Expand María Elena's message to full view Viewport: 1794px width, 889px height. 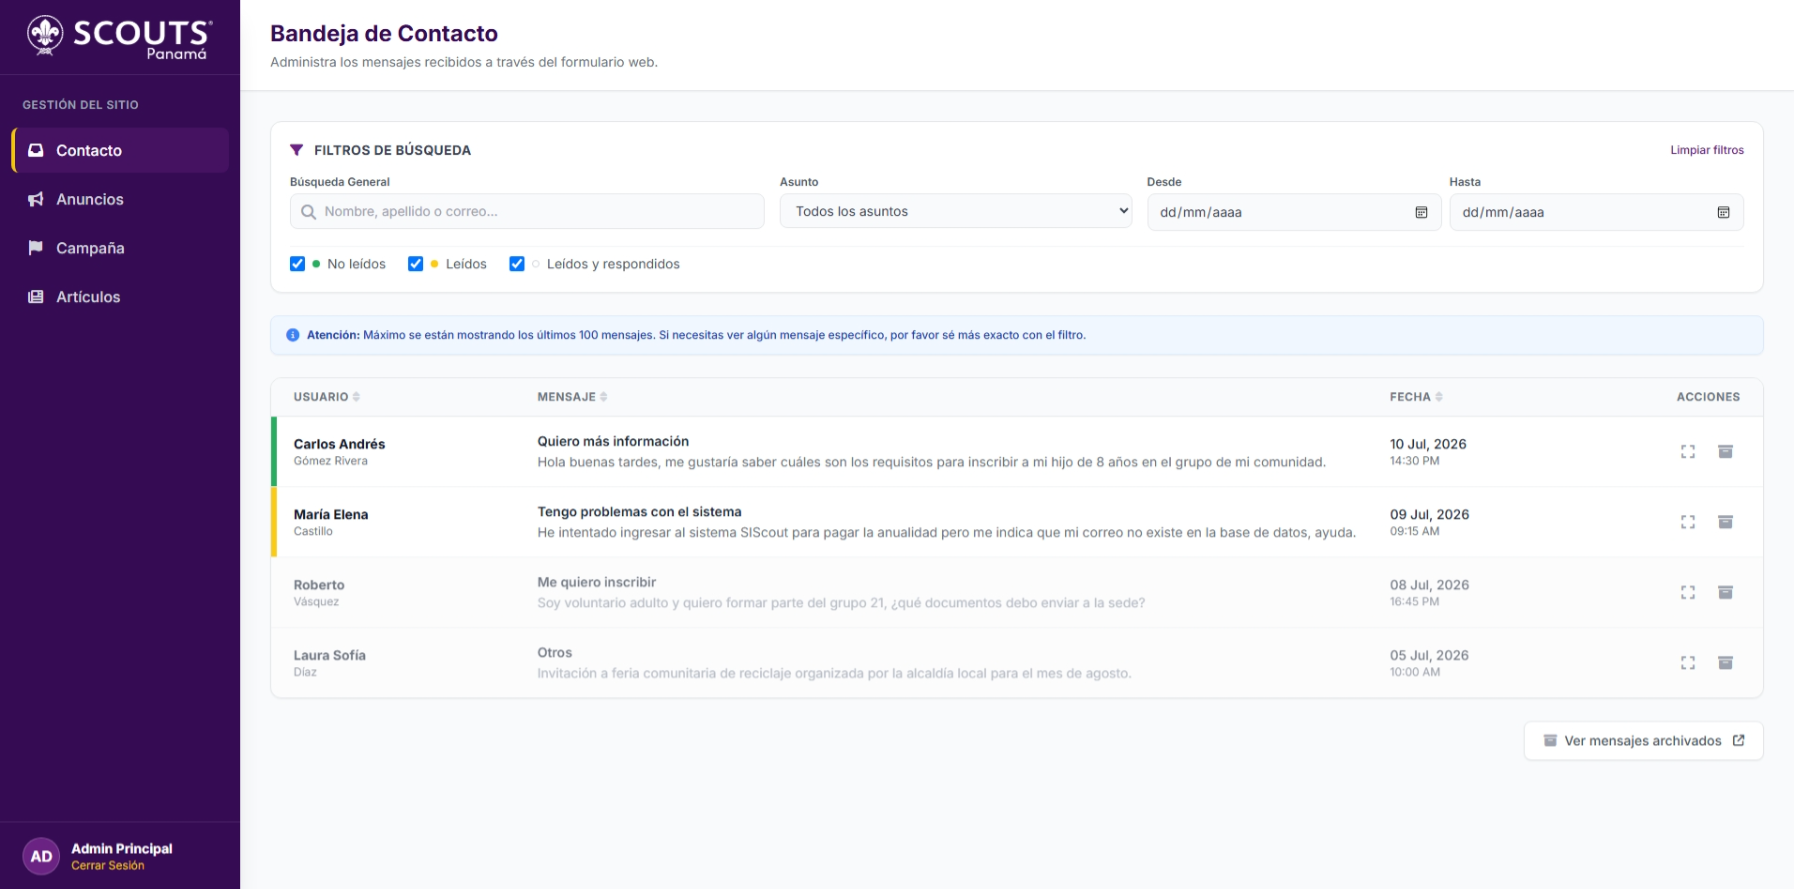(x=1688, y=522)
